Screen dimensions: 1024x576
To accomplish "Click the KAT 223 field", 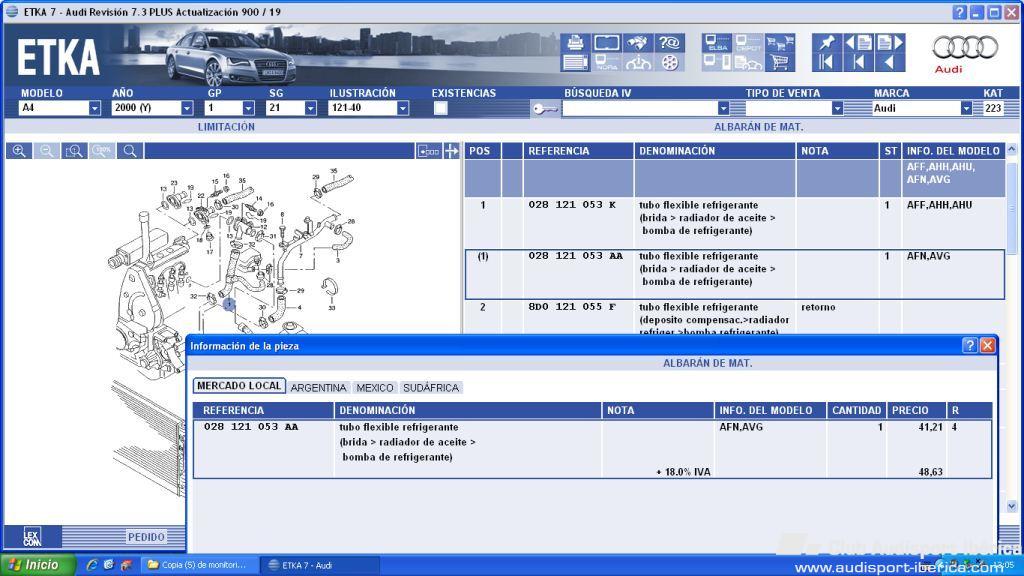I will click(x=993, y=108).
